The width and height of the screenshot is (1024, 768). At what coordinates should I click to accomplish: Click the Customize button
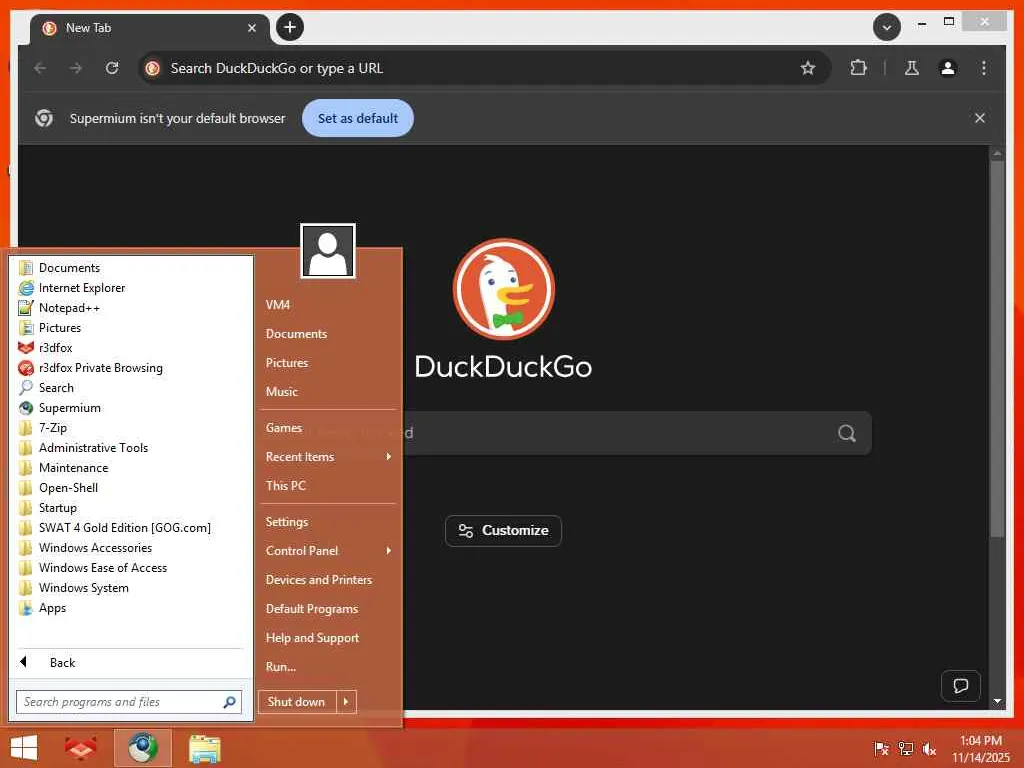point(504,530)
